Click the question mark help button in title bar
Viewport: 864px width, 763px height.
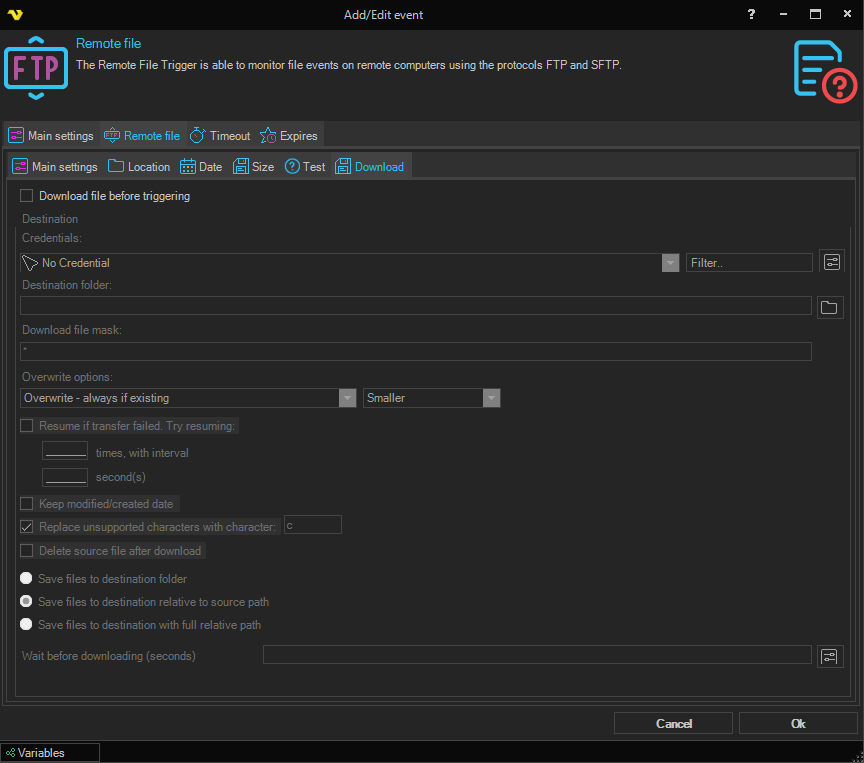(x=751, y=15)
